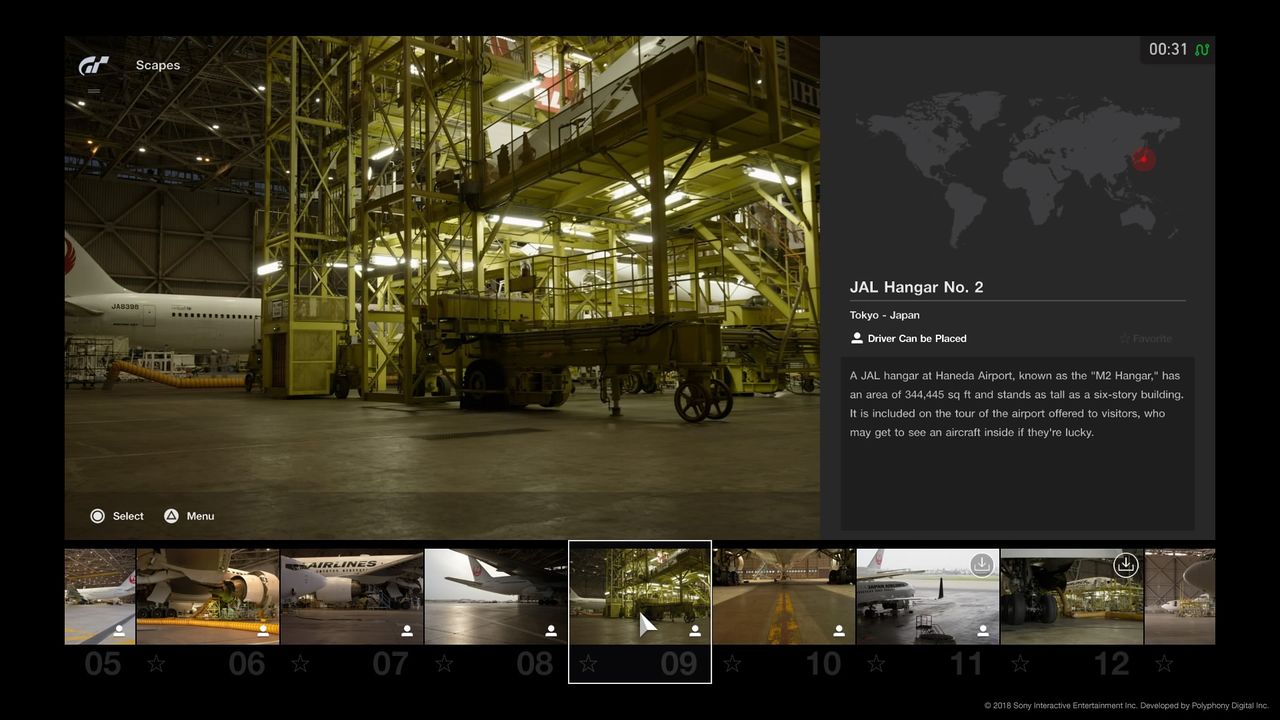Click the red location marker on world map
Screen dimensions: 1280x720
point(1144,159)
